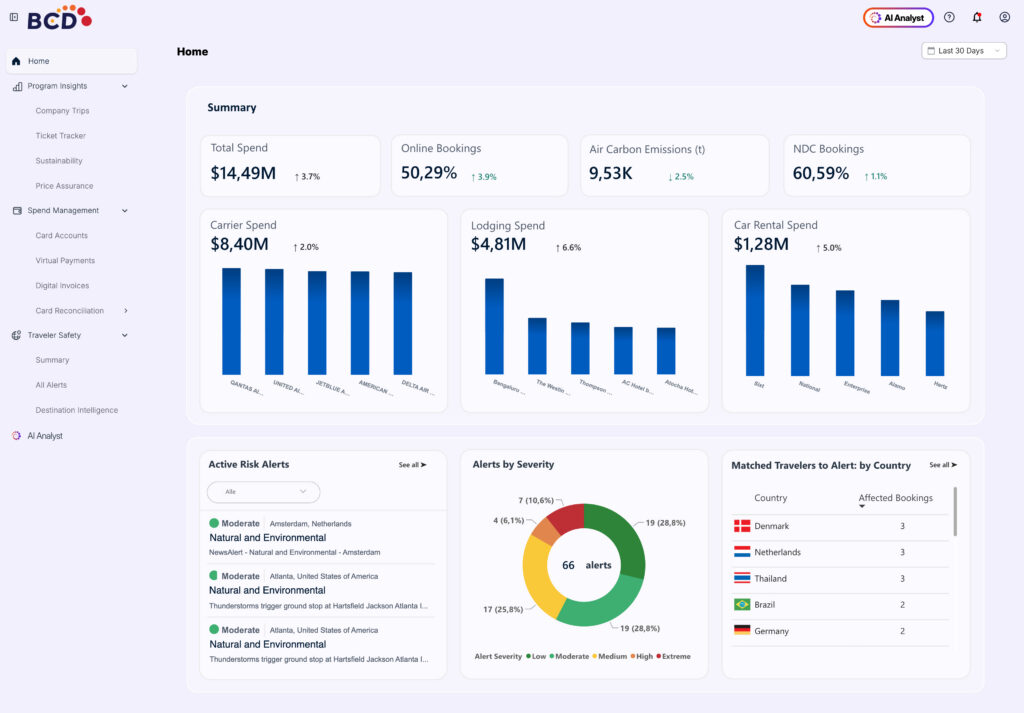Click the Germany flag icon
The height and width of the screenshot is (713, 1024).
(742, 631)
